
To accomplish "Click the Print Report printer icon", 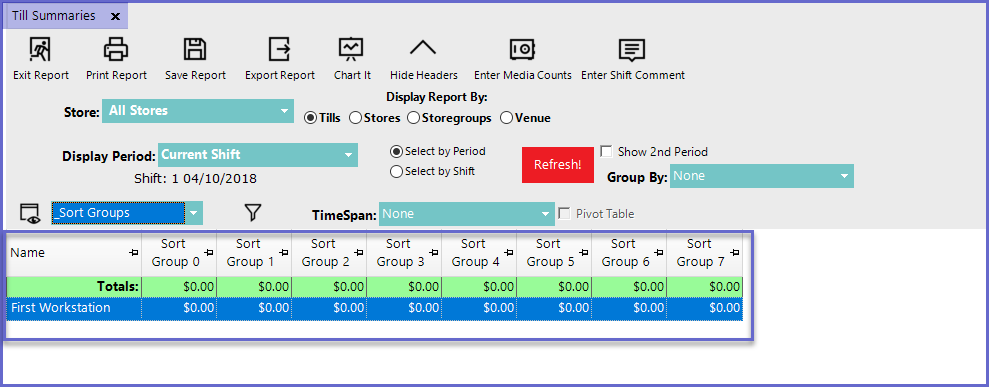I will 116,49.
